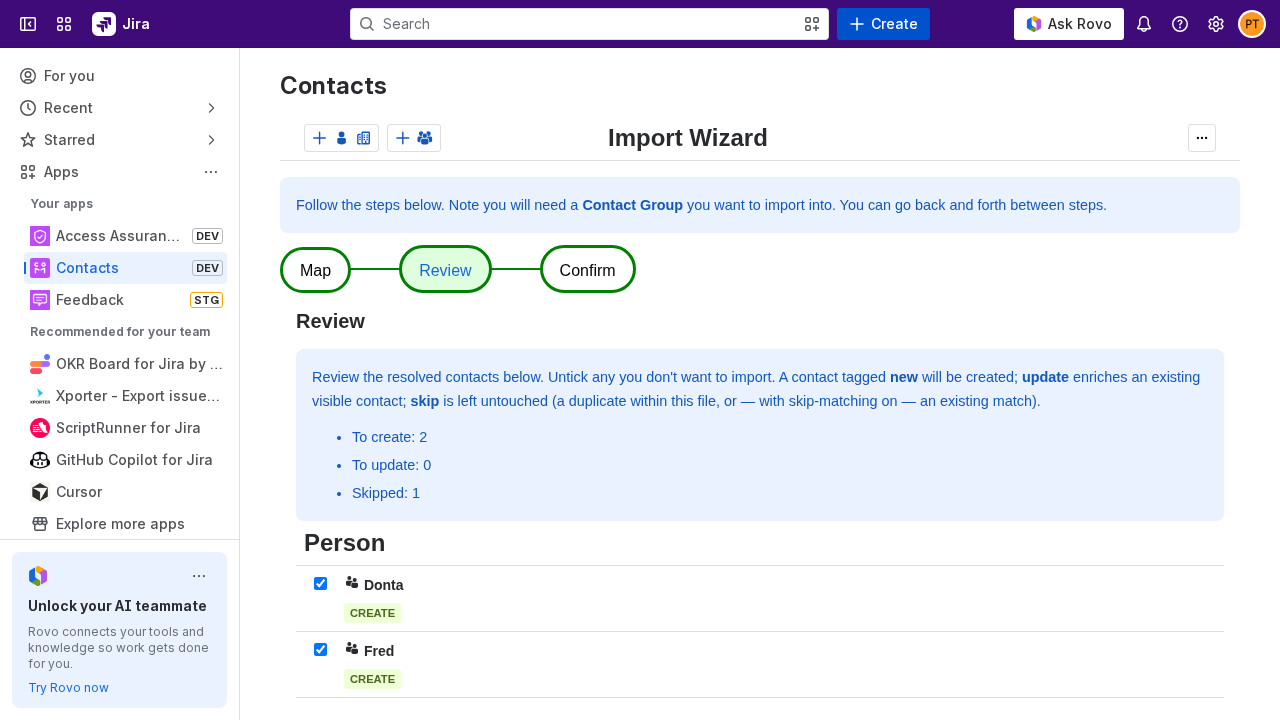Click the Import Wizard title
The width and height of the screenshot is (1280, 720).
[688, 138]
